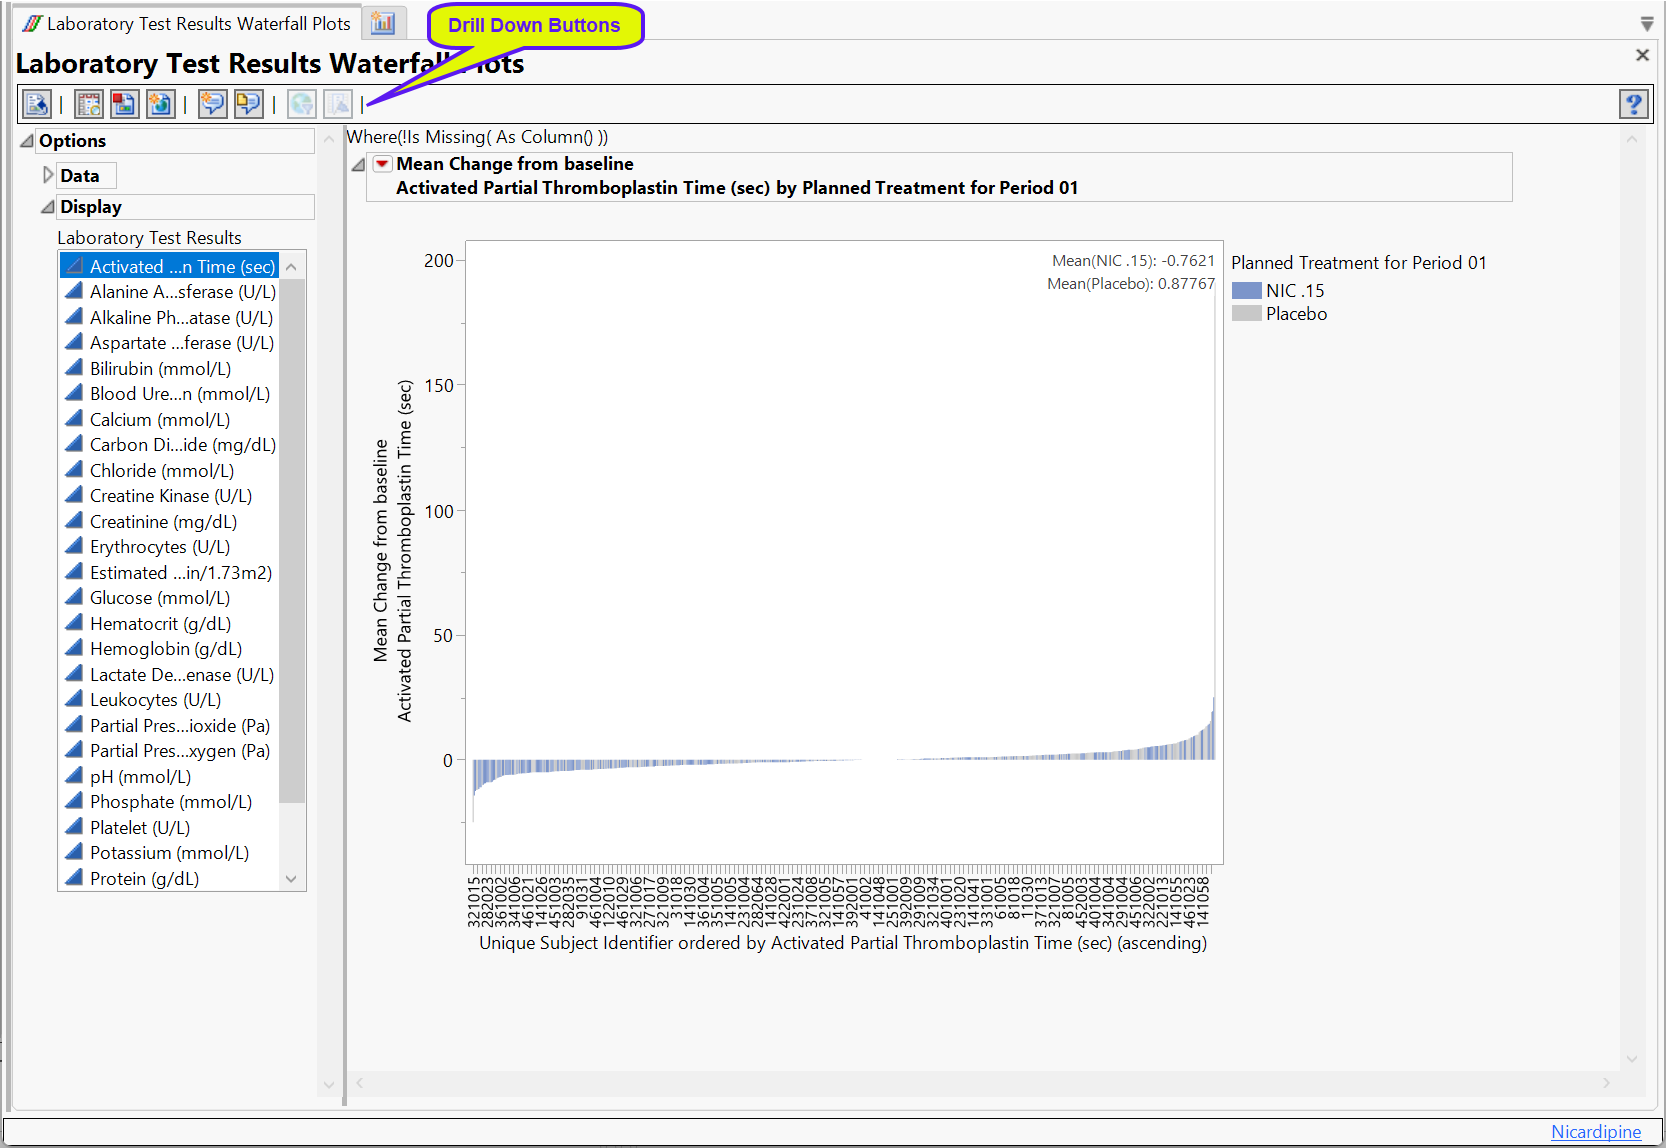Screen dimensions: 1666x1148
Task: Open help with the question mark icon
Action: click(1633, 104)
